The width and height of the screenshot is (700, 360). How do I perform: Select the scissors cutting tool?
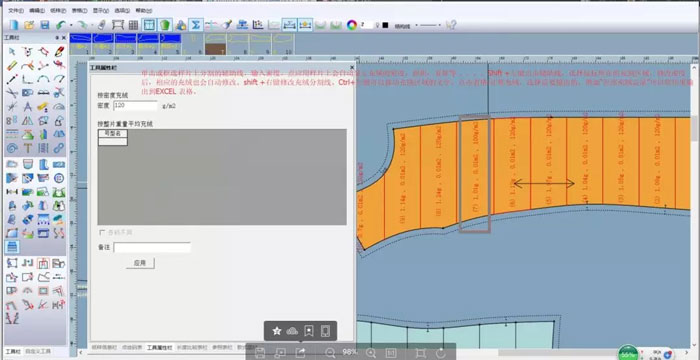(x=12, y=93)
